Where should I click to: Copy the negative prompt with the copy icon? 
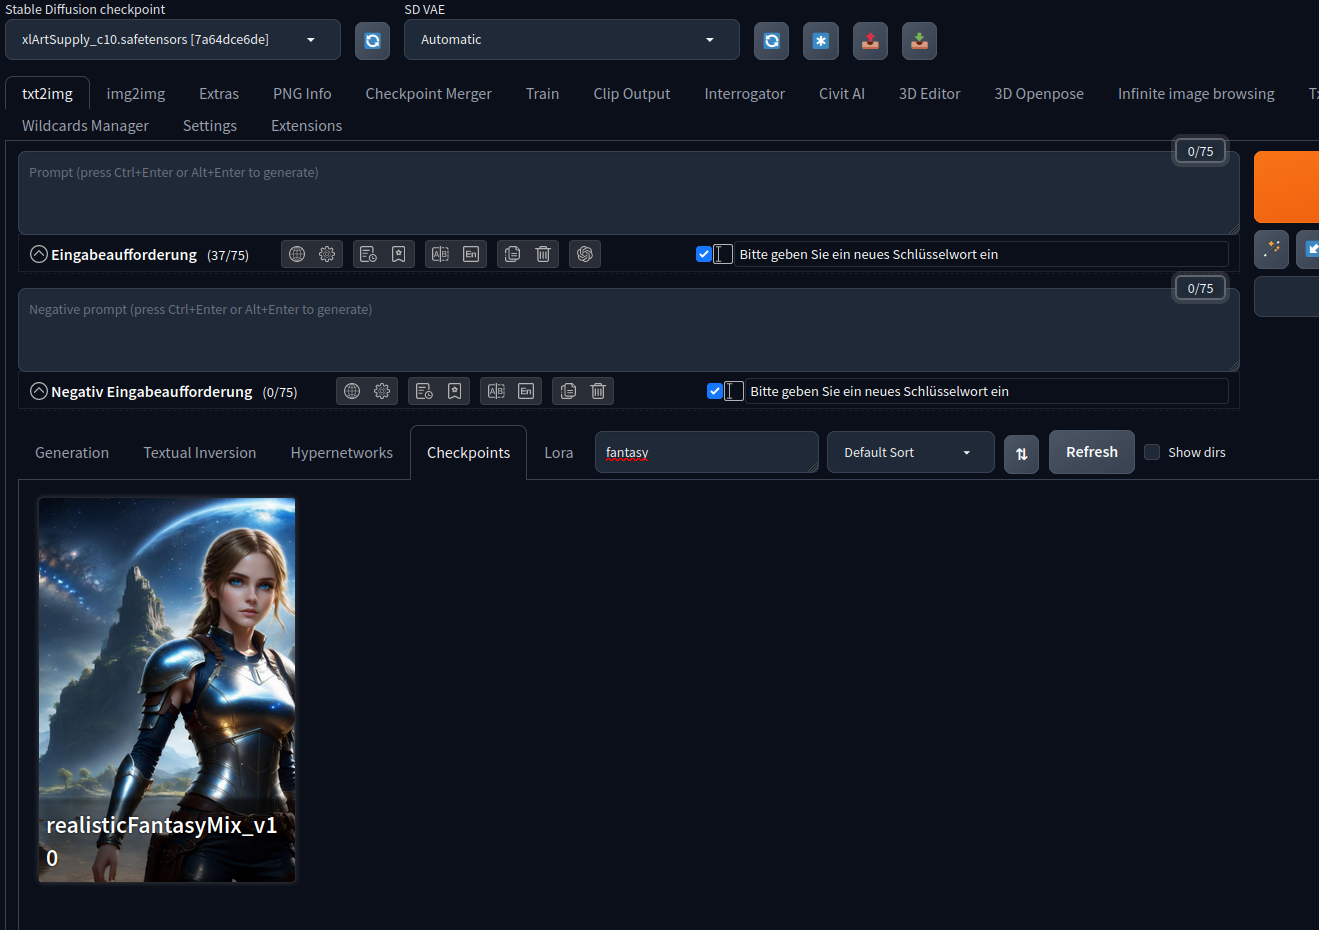[568, 391]
